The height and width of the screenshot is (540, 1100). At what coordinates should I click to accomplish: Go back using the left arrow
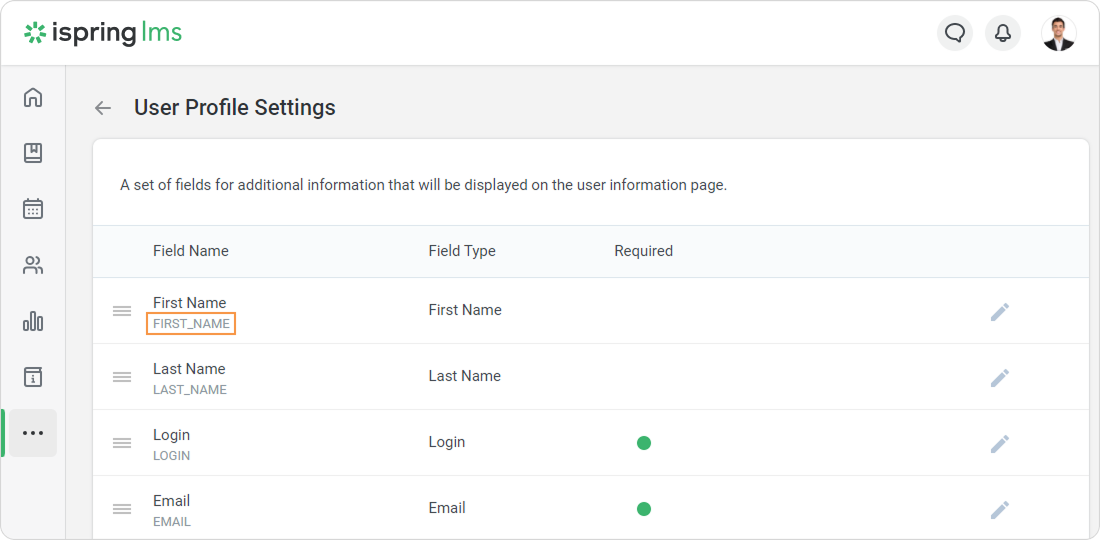pyautogui.click(x=103, y=108)
